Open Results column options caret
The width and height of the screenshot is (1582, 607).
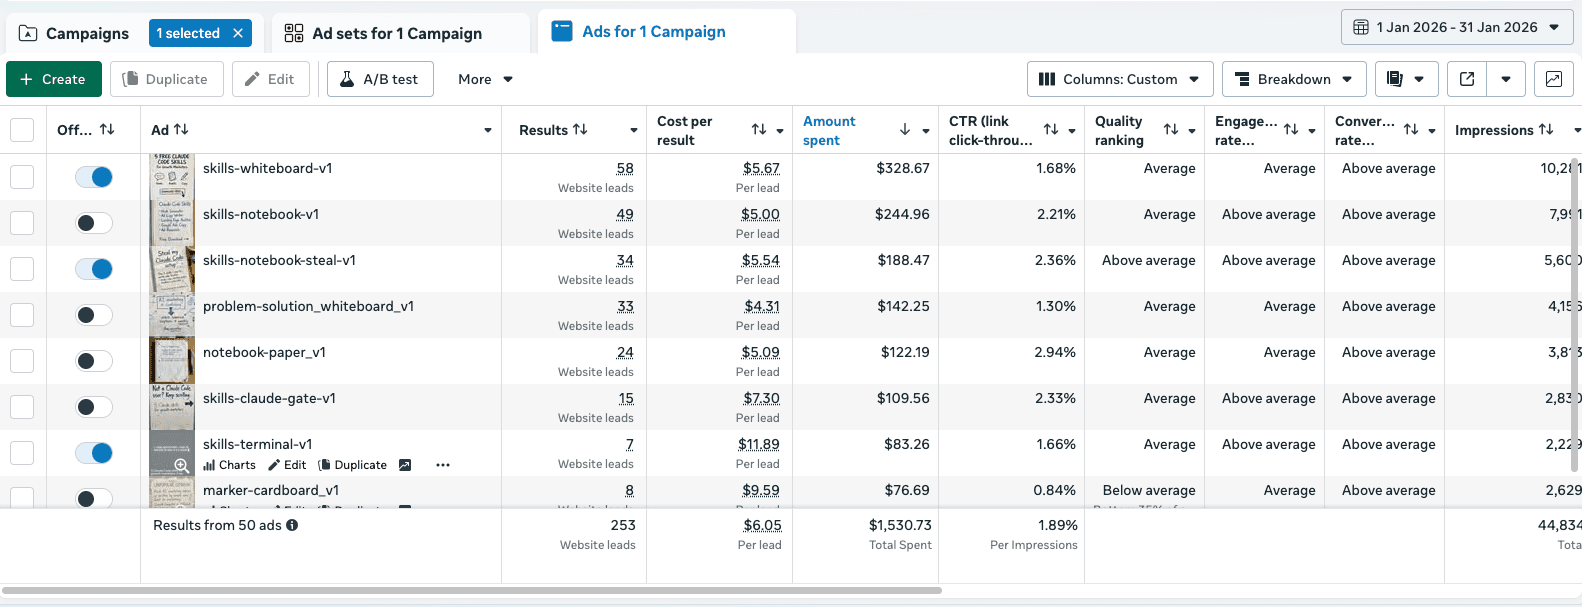(x=634, y=131)
